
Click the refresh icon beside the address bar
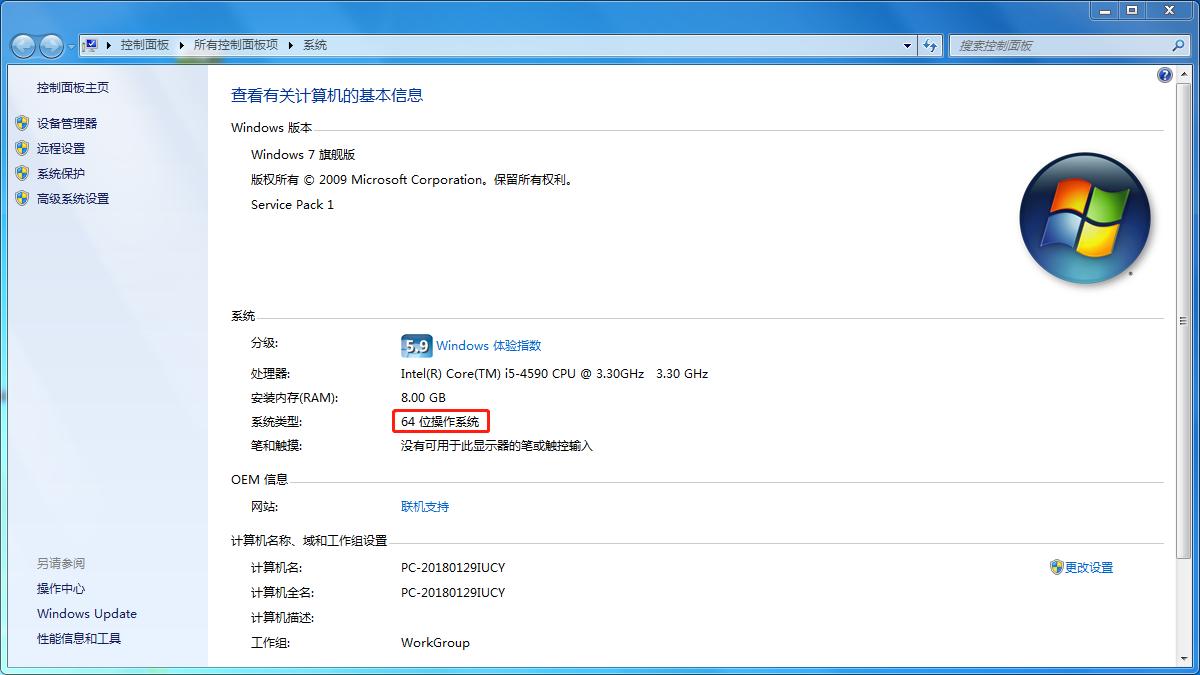(x=930, y=45)
